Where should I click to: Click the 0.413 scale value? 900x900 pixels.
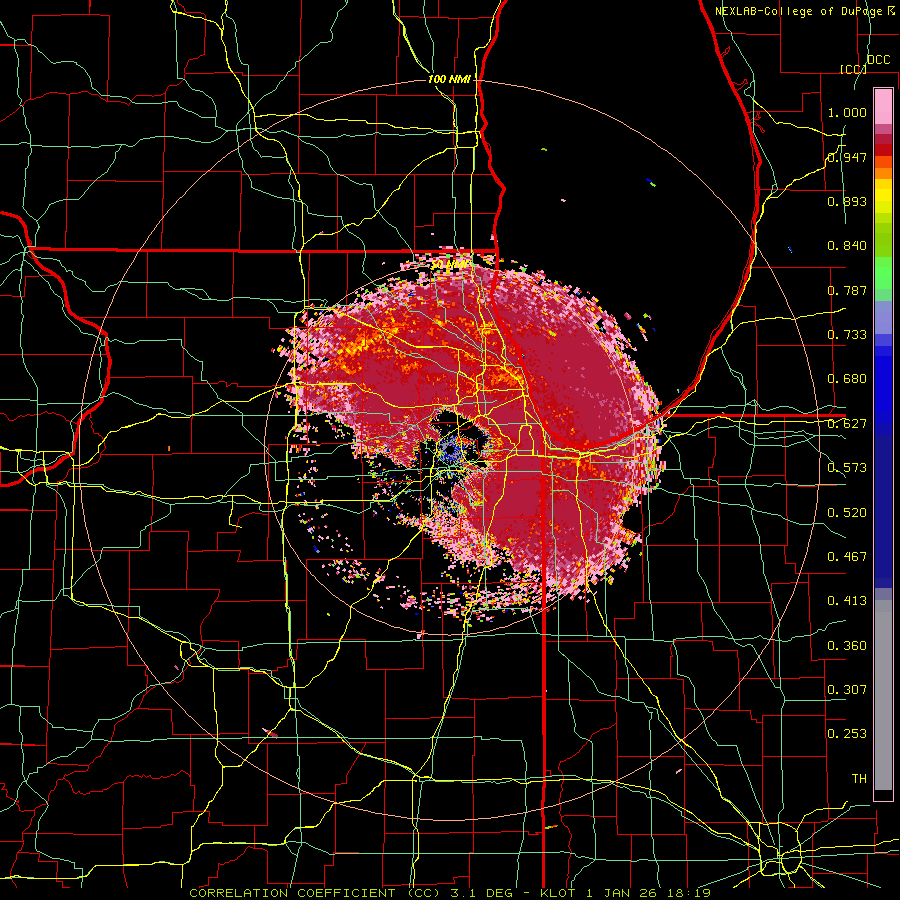click(x=847, y=601)
